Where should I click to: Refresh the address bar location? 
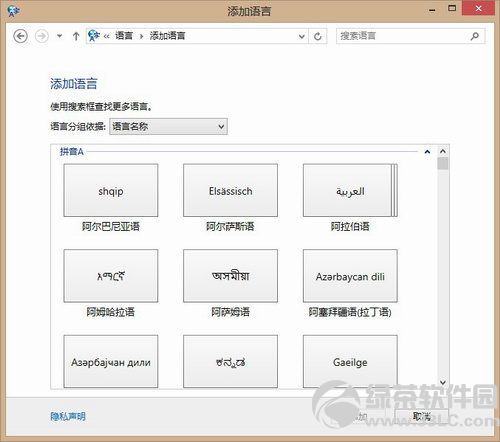coord(318,36)
